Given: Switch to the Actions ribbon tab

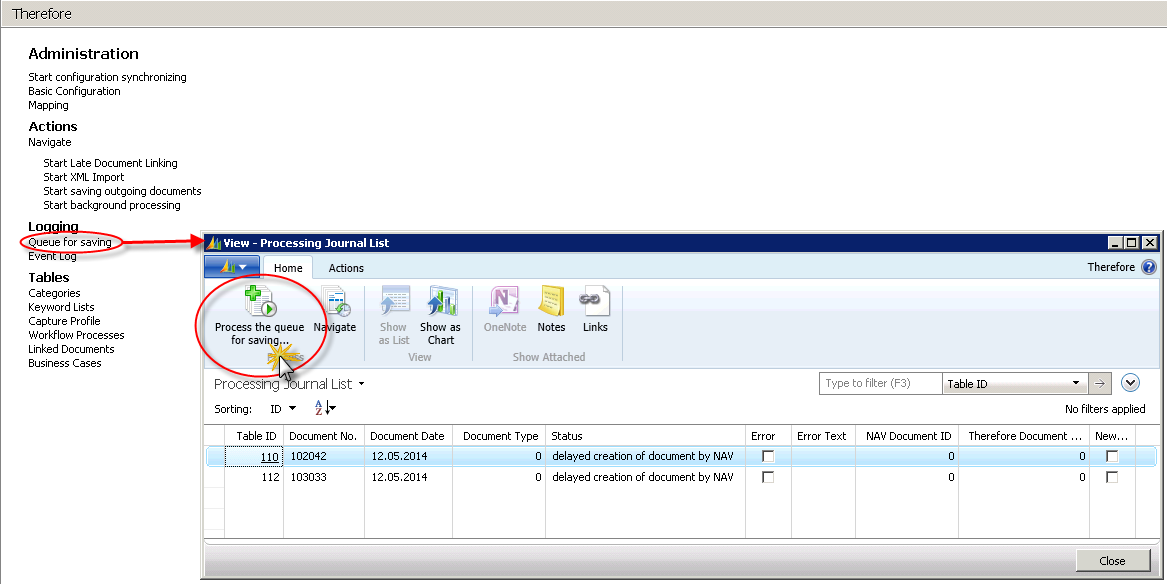Looking at the screenshot, I should pos(346,268).
